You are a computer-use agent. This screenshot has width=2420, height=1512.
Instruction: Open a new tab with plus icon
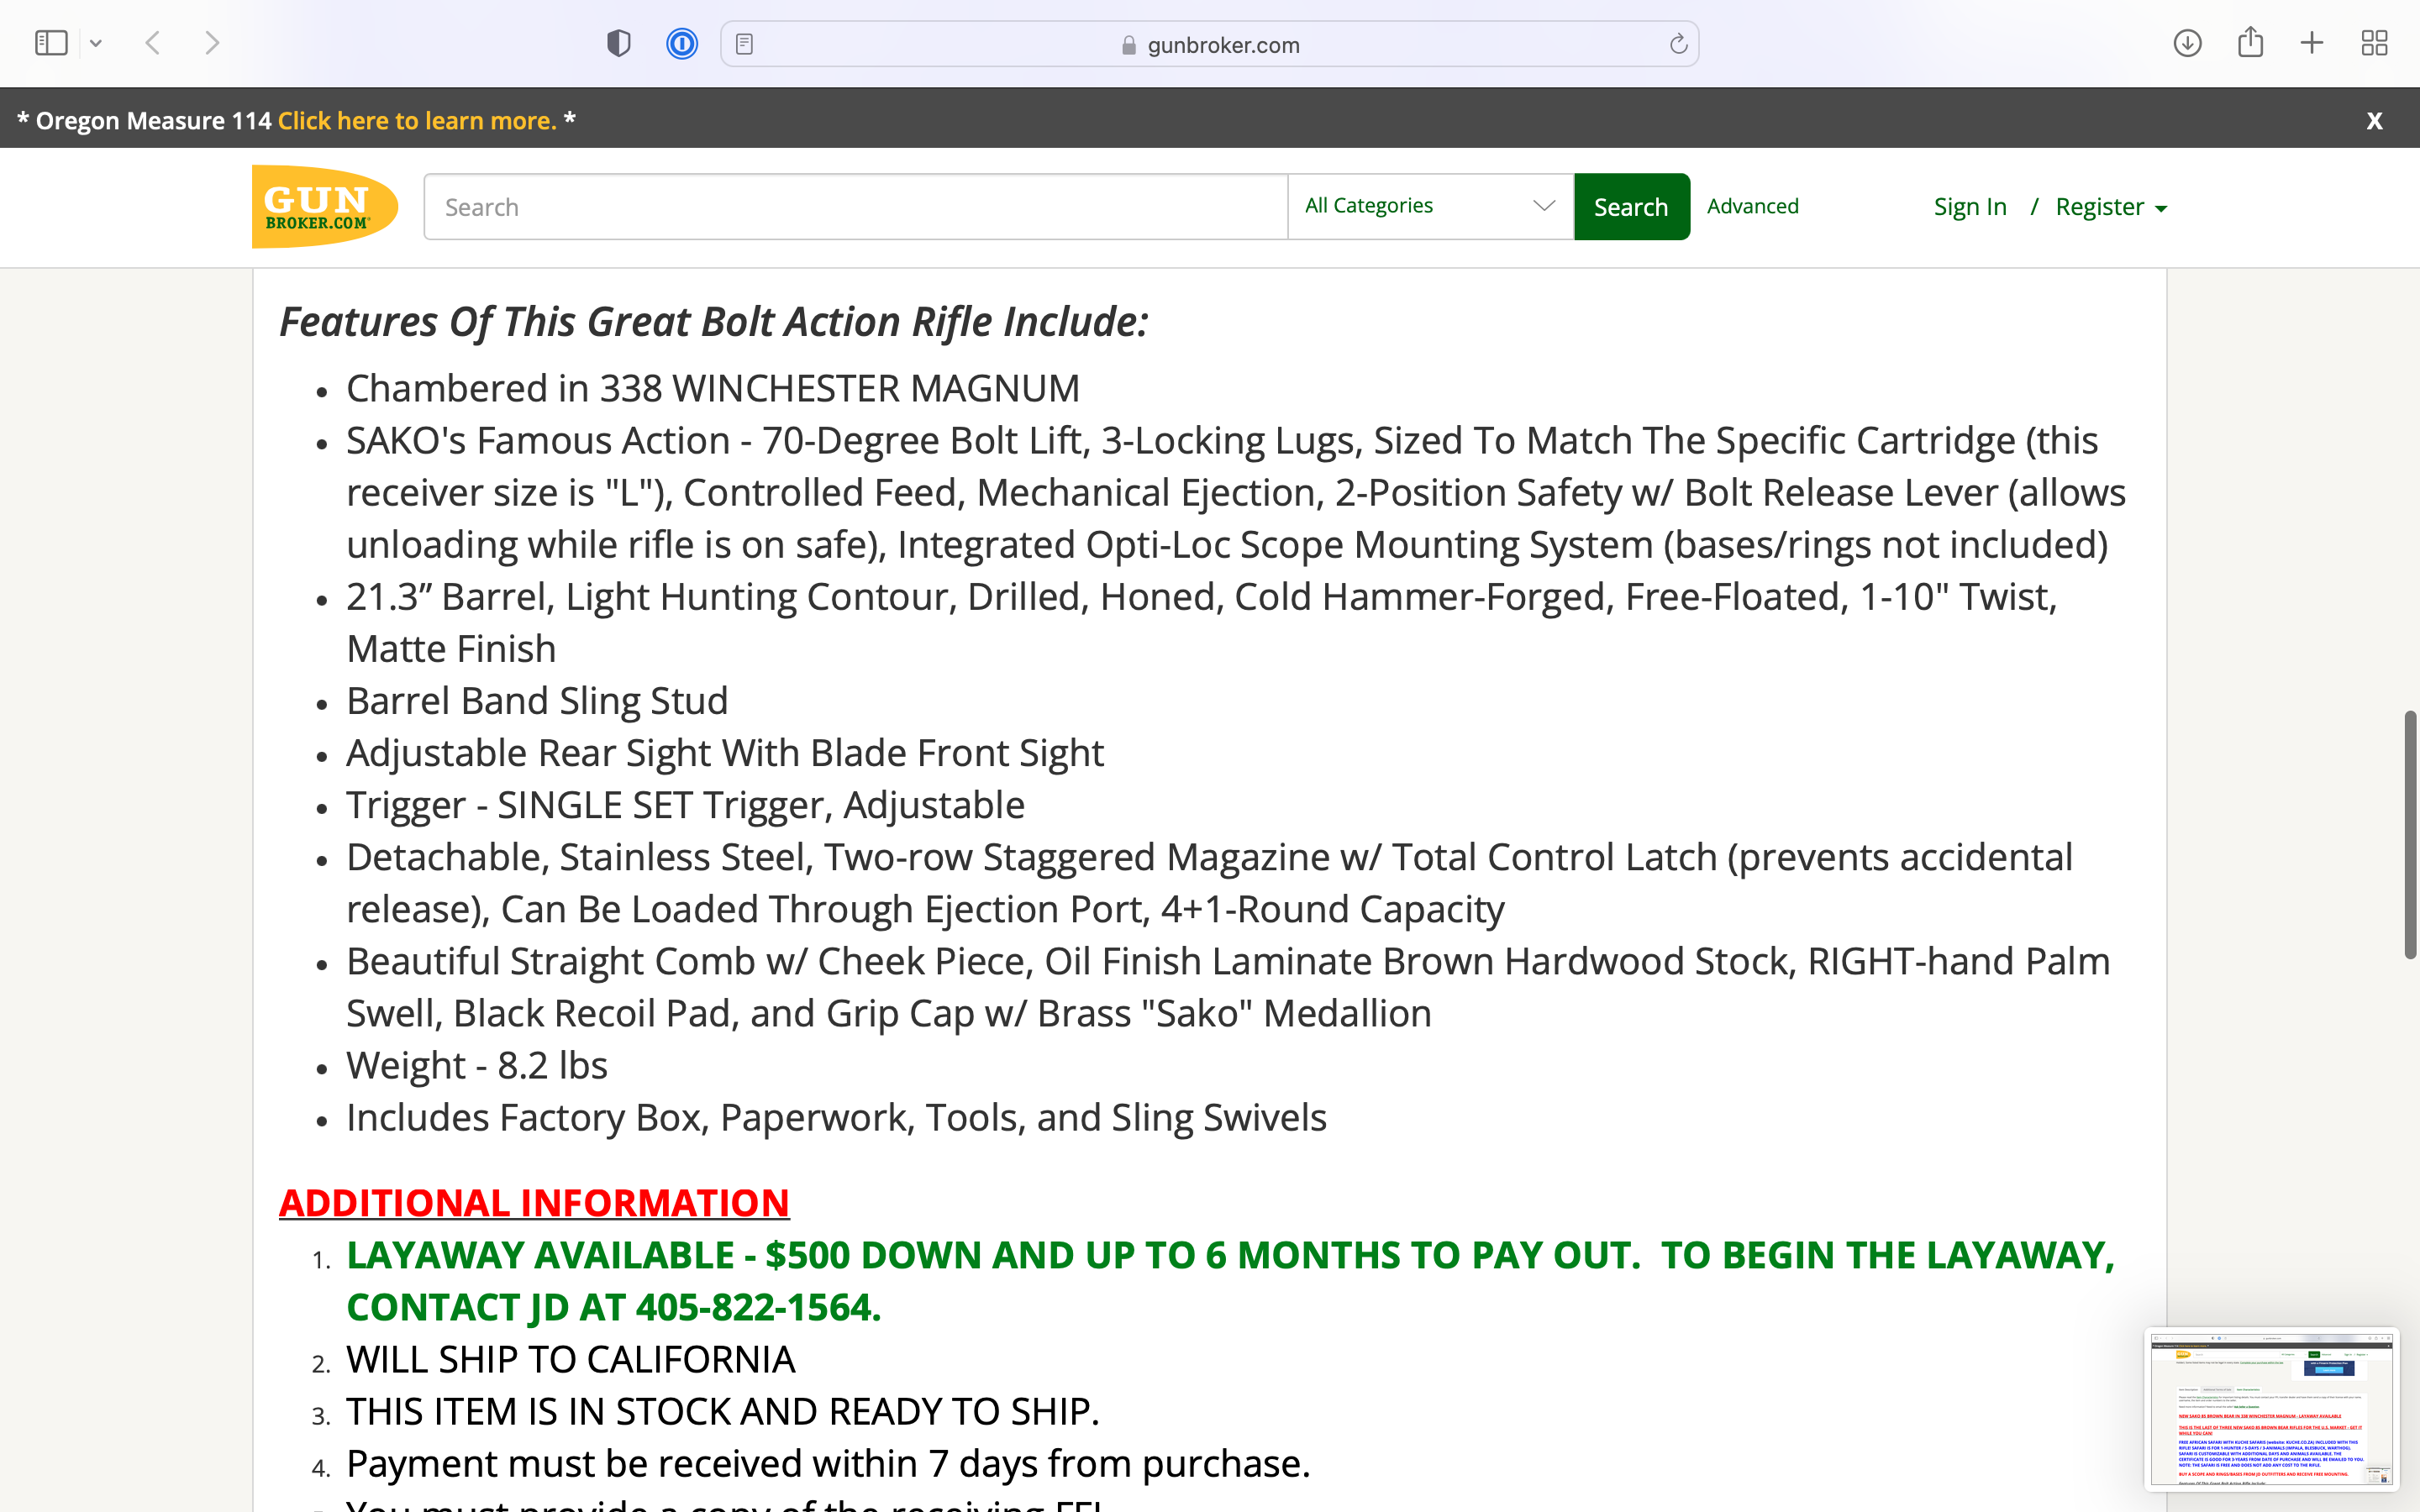point(2312,43)
